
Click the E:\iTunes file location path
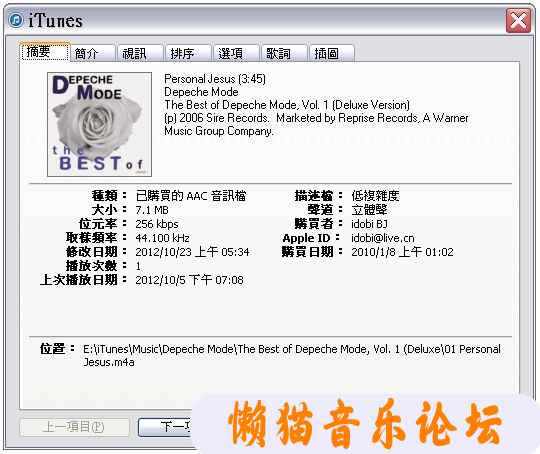tap(292, 355)
